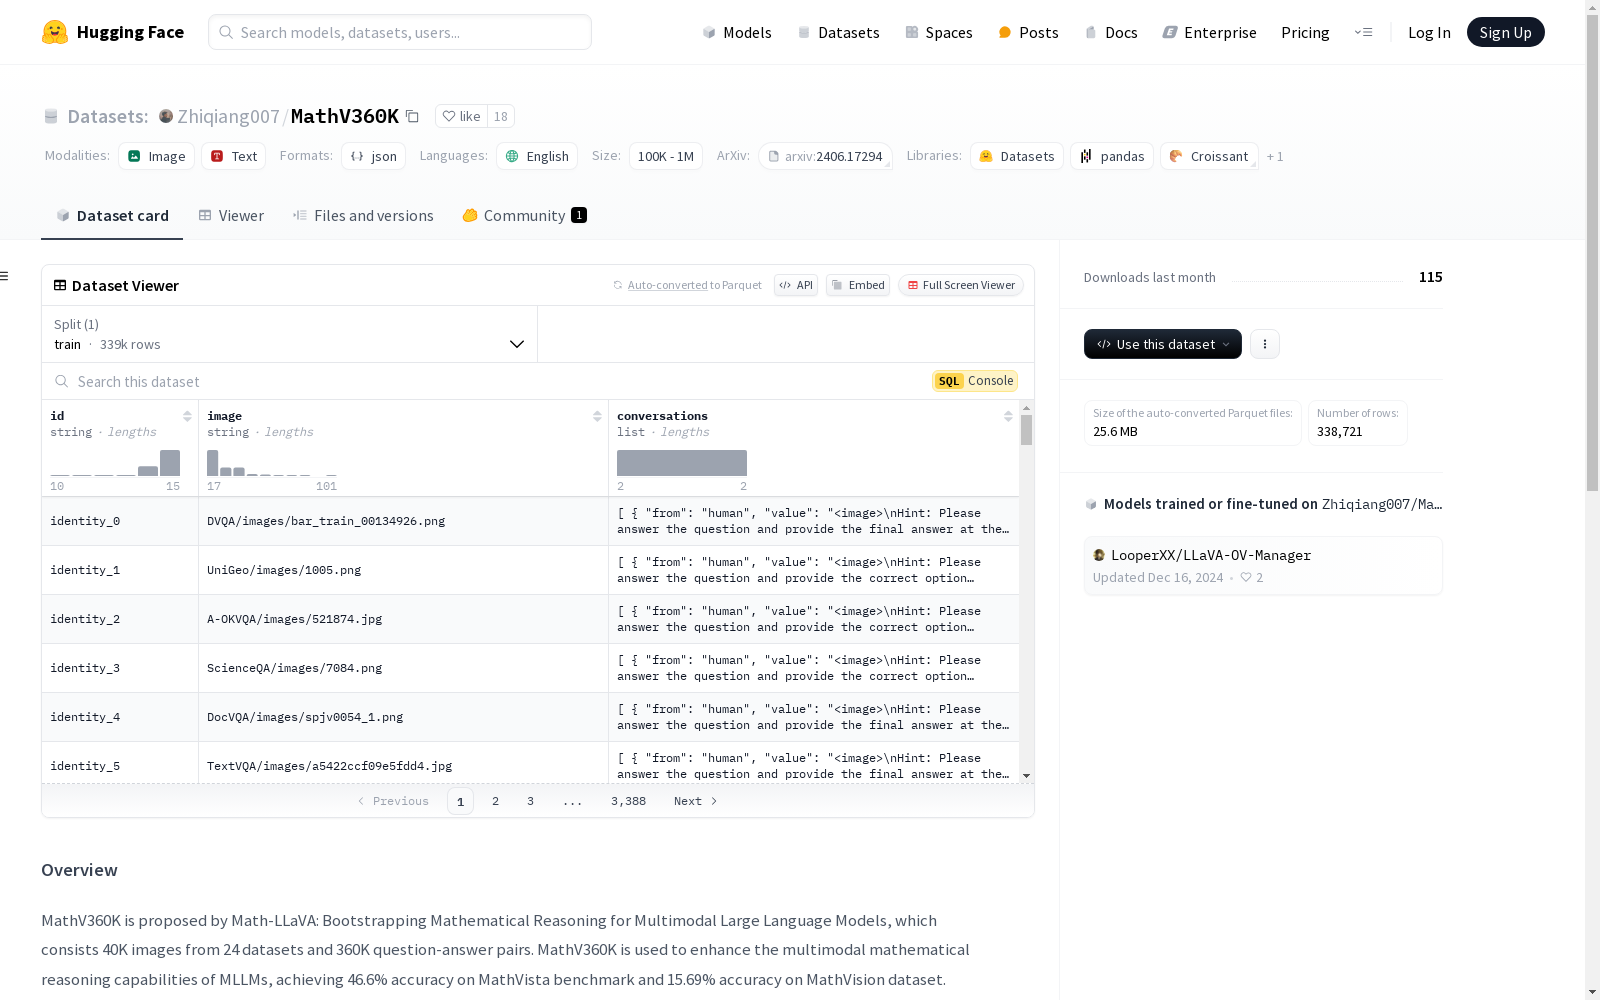Open Spaces in top navigation
This screenshot has width=1600, height=1000.
click(939, 32)
